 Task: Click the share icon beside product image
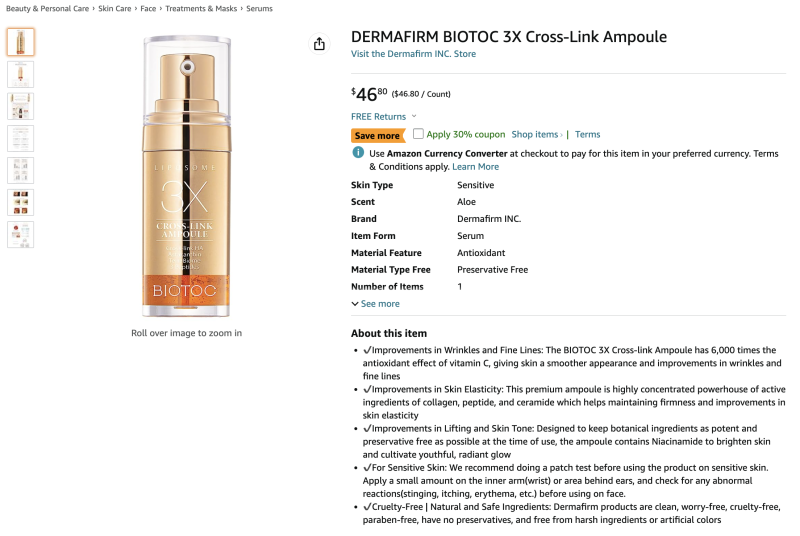click(x=319, y=44)
